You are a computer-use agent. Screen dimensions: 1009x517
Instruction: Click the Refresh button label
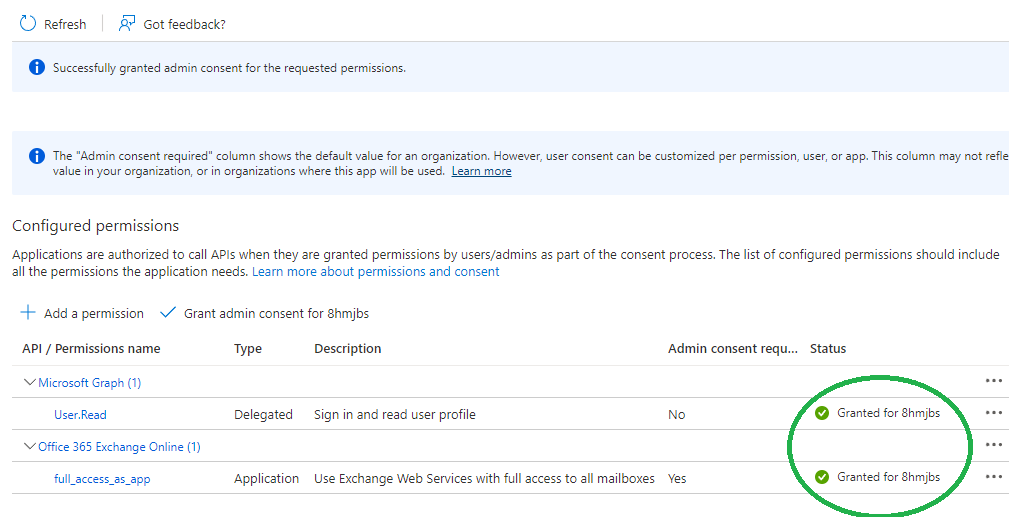tap(65, 24)
